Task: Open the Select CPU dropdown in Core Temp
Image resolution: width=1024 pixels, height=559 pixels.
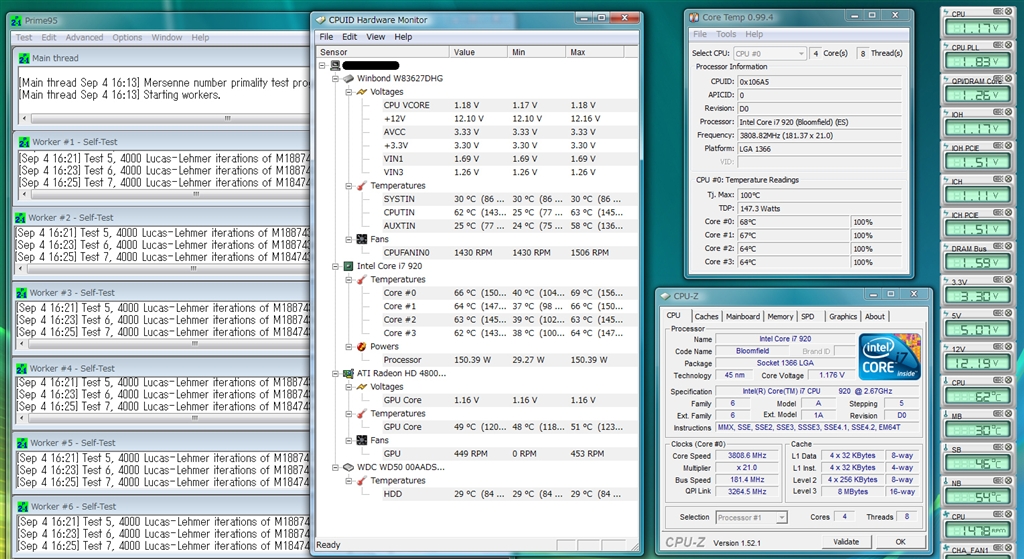Action: click(x=770, y=53)
